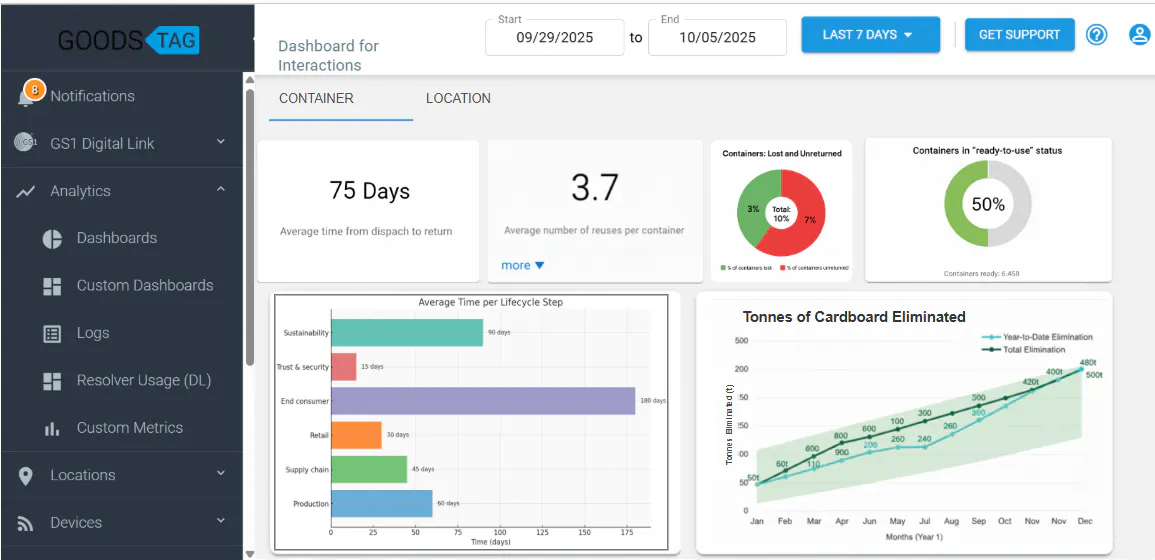Click the sidebar scrollbar up arrow

249,80
